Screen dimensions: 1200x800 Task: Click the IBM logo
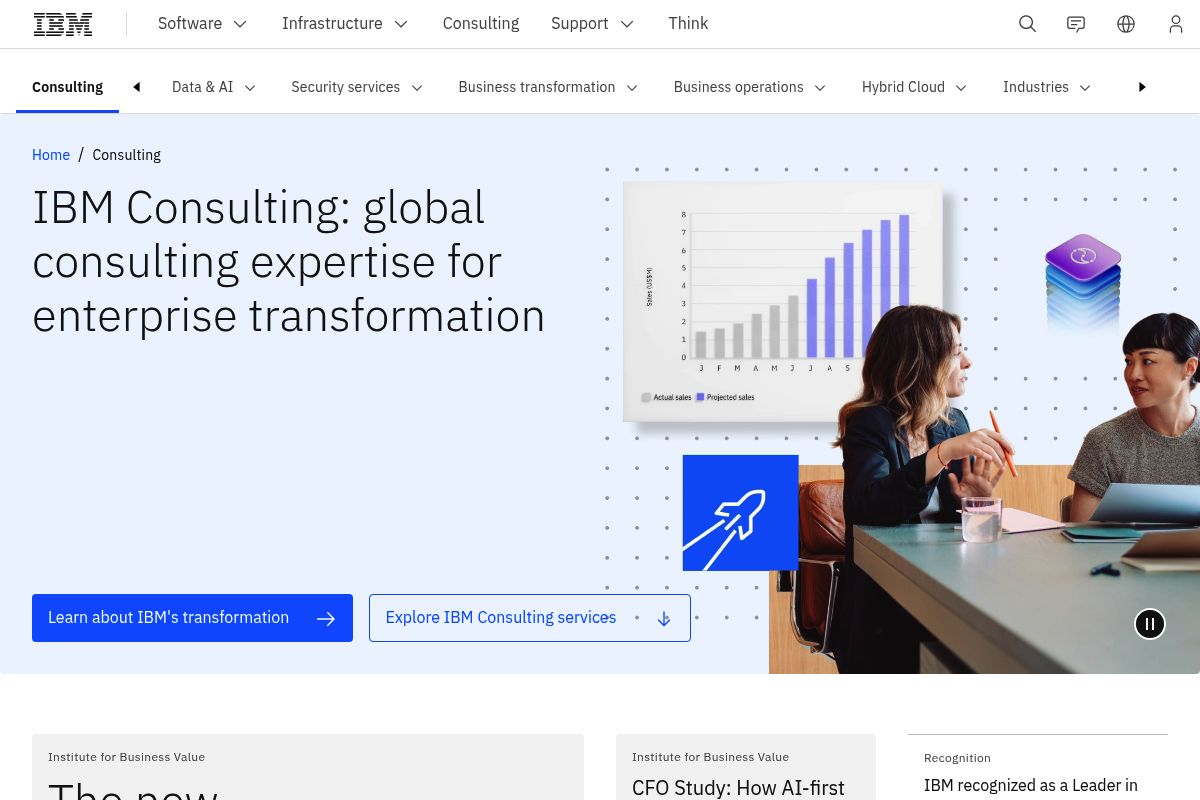click(x=63, y=24)
